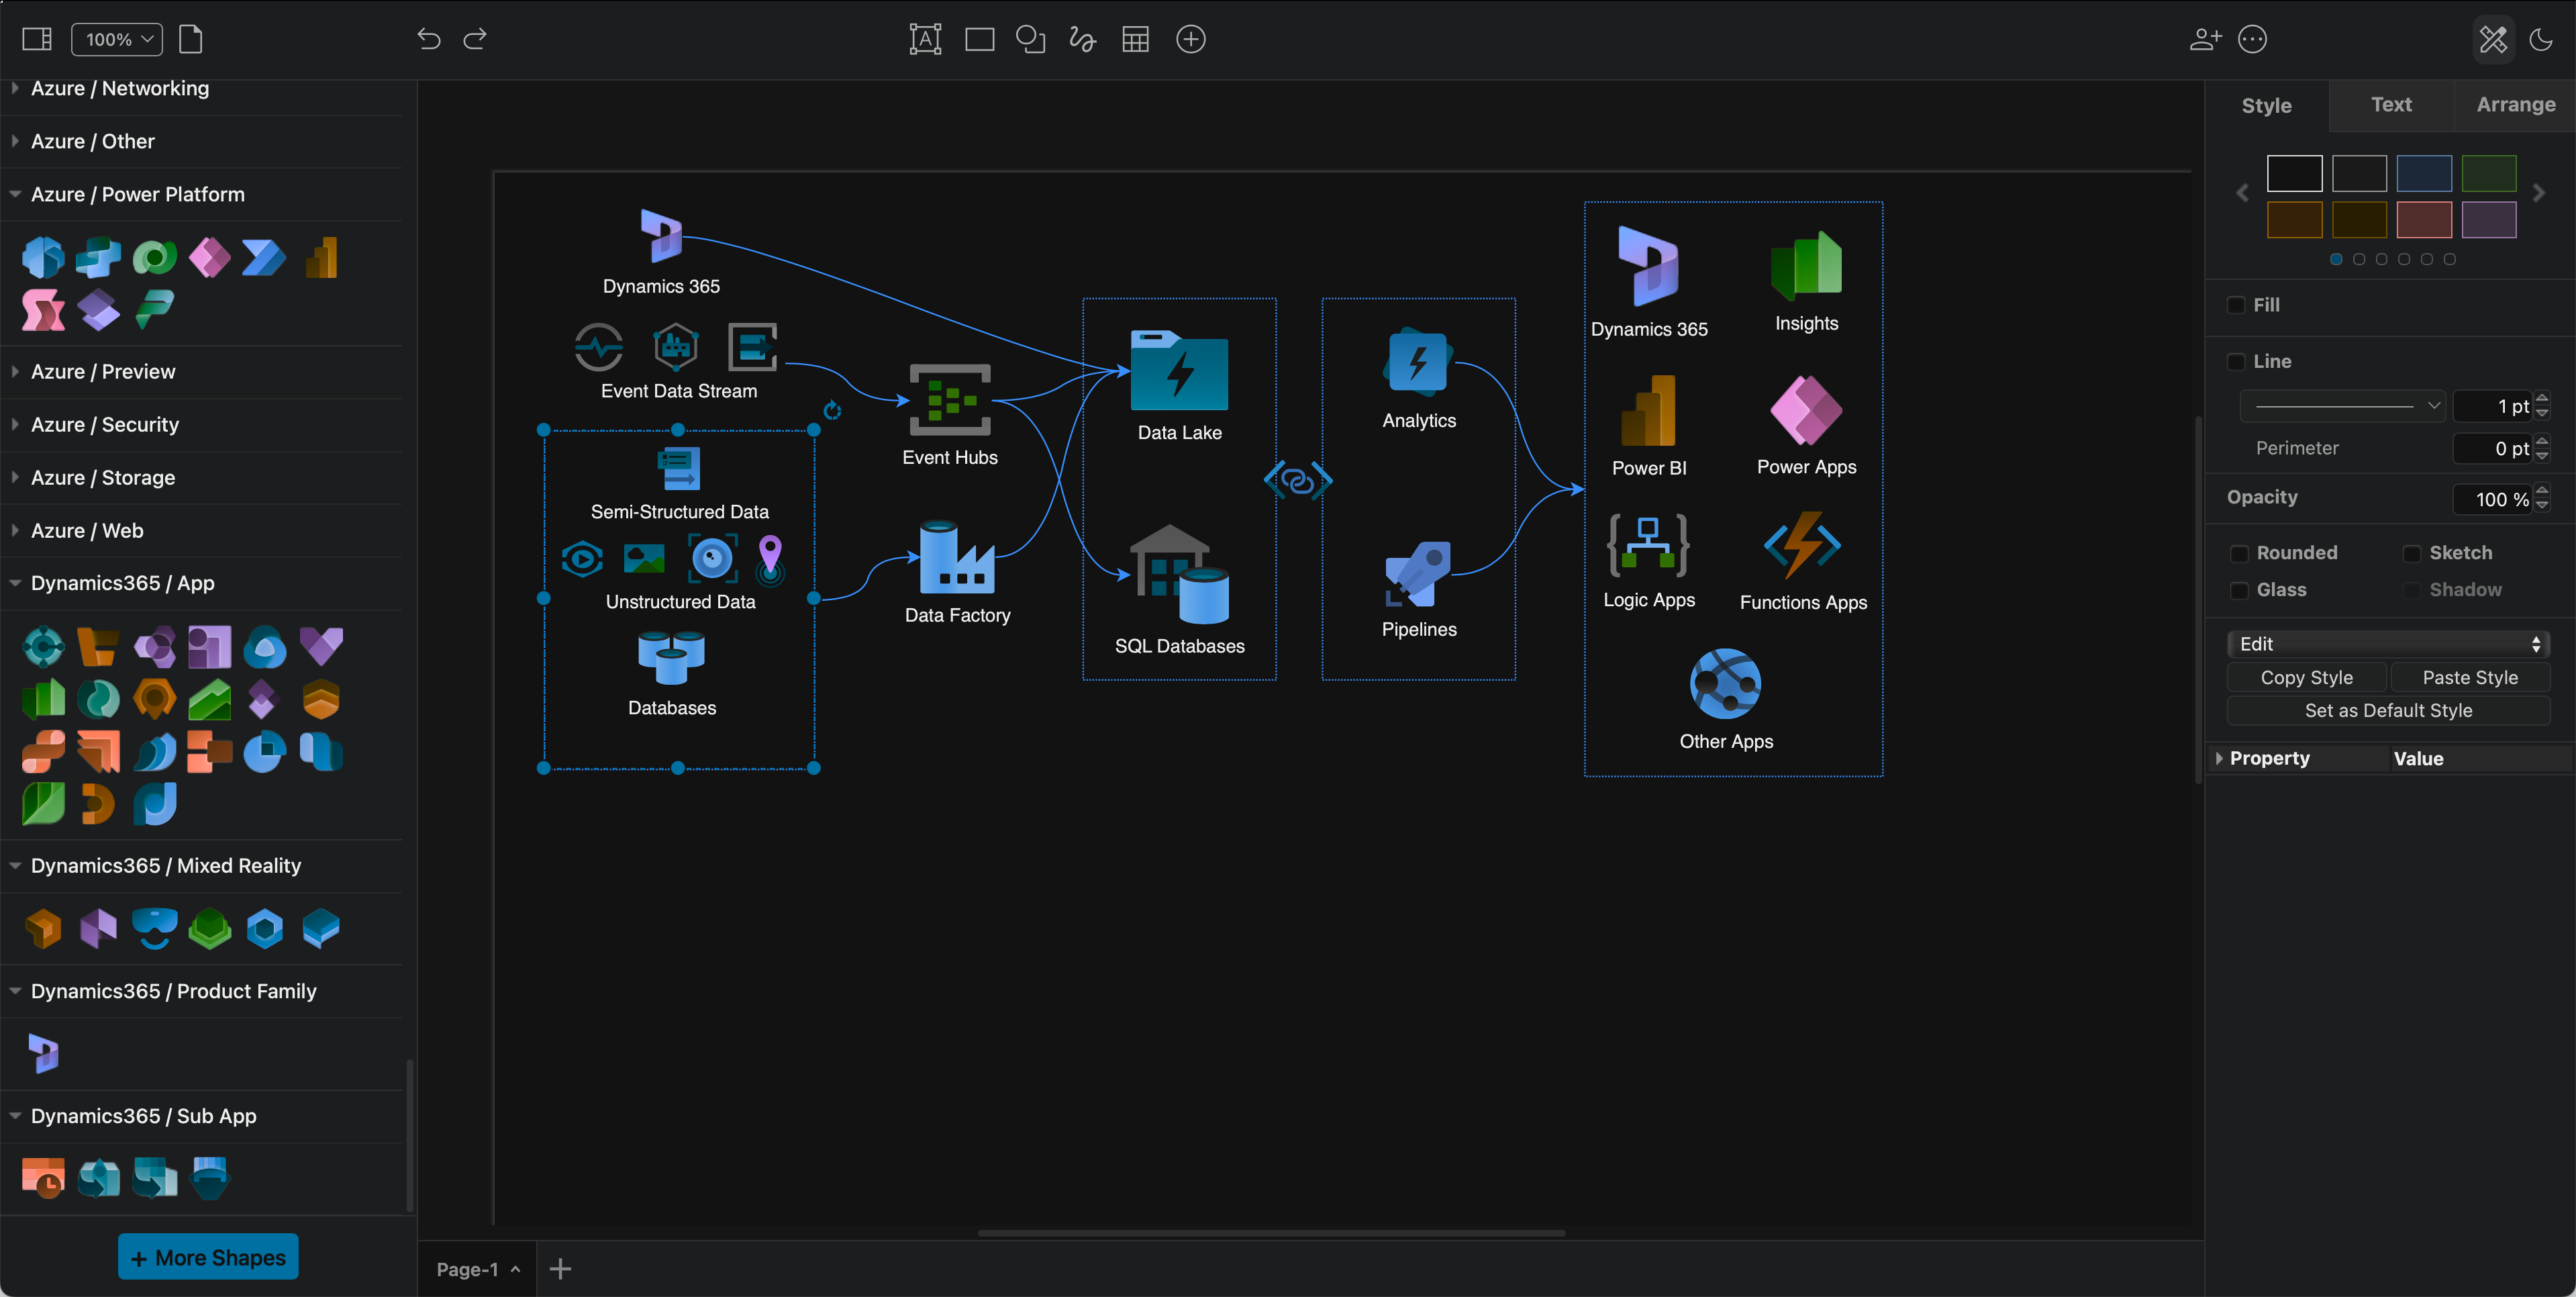Screen dimensions: 2576x1297
Task: Switch to the Text tab in right panel
Action: pyautogui.click(x=2391, y=104)
